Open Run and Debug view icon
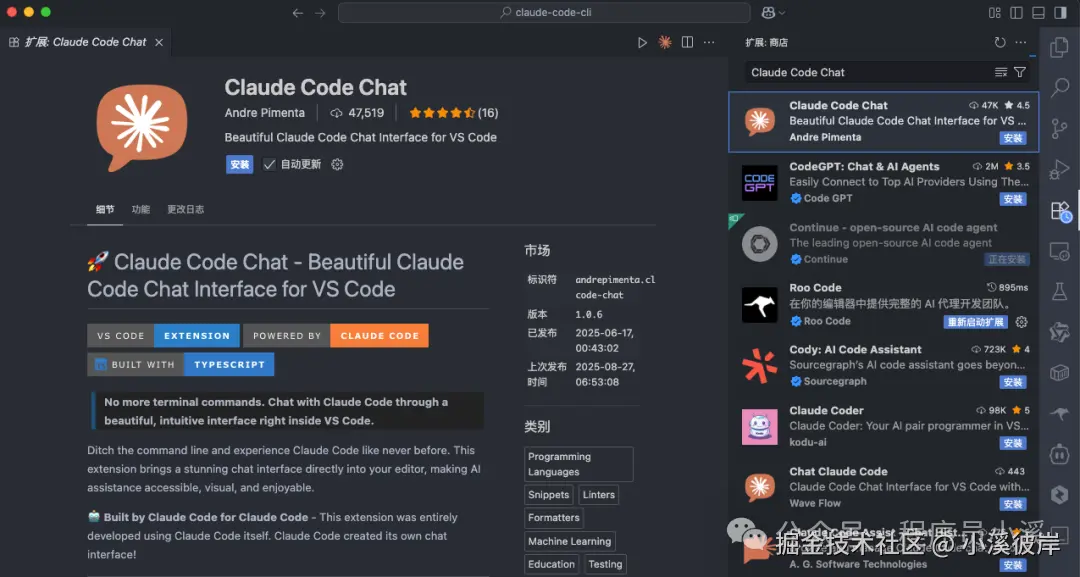This screenshot has width=1080, height=577. pyautogui.click(x=1059, y=169)
